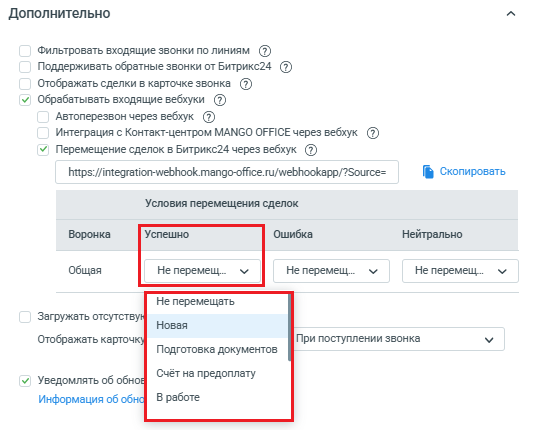534x430 pixels.
Task: Click the dropdown list scrollbar
Action: [x=289, y=327]
